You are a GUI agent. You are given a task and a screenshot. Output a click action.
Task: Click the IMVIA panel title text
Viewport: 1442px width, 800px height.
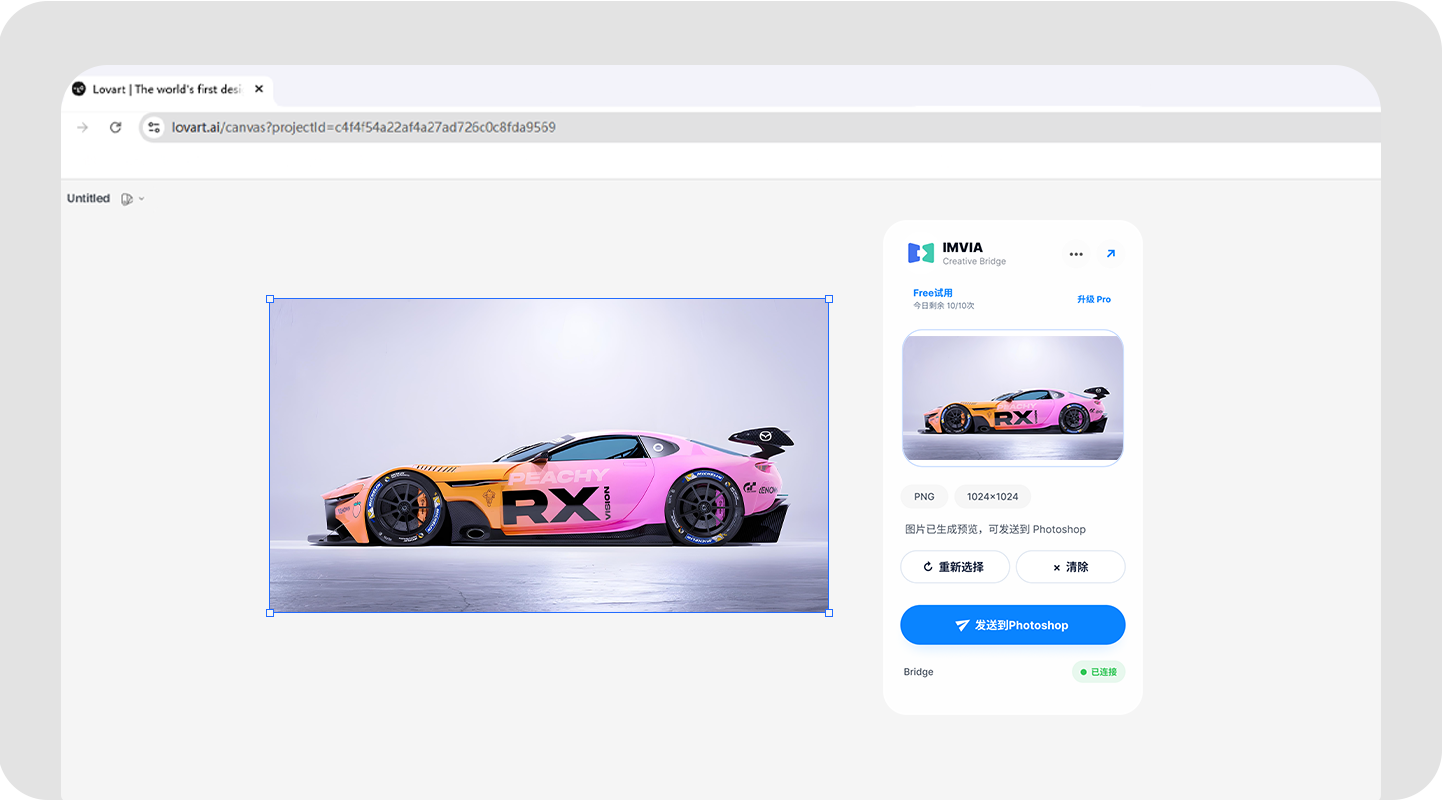pyautogui.click(x=963, y=247)
